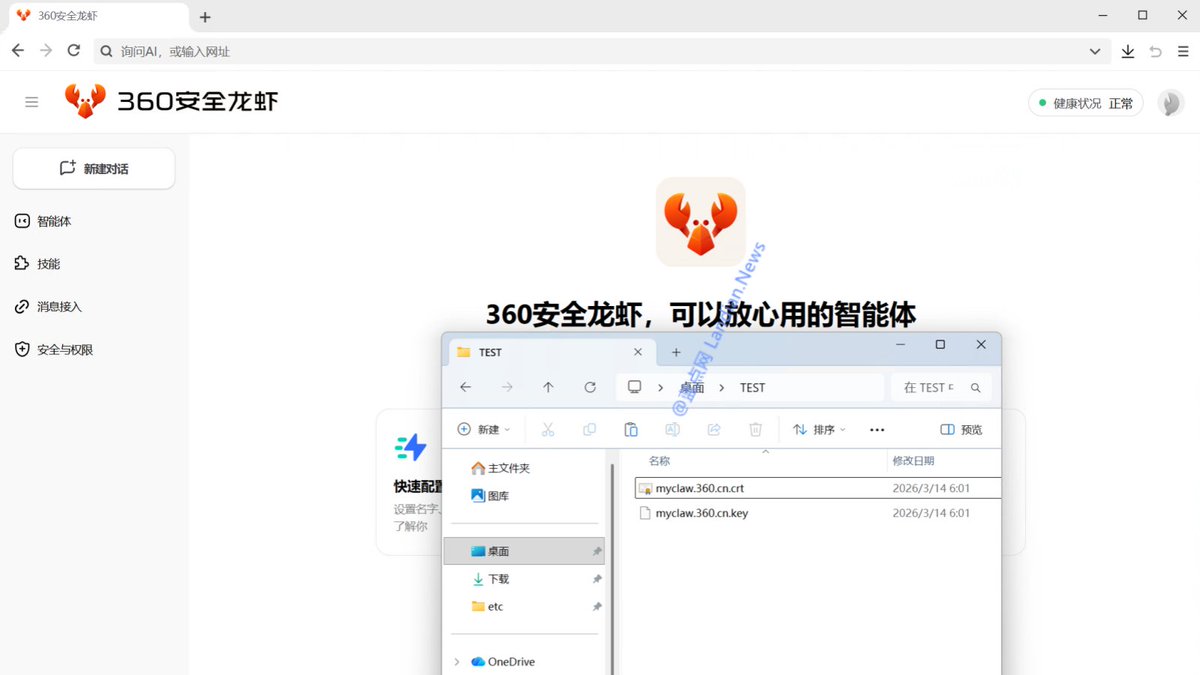This screenshot has width=1200, height=675.
Task: Sort by the 名称 column header
Action: (x=659, y=461)
